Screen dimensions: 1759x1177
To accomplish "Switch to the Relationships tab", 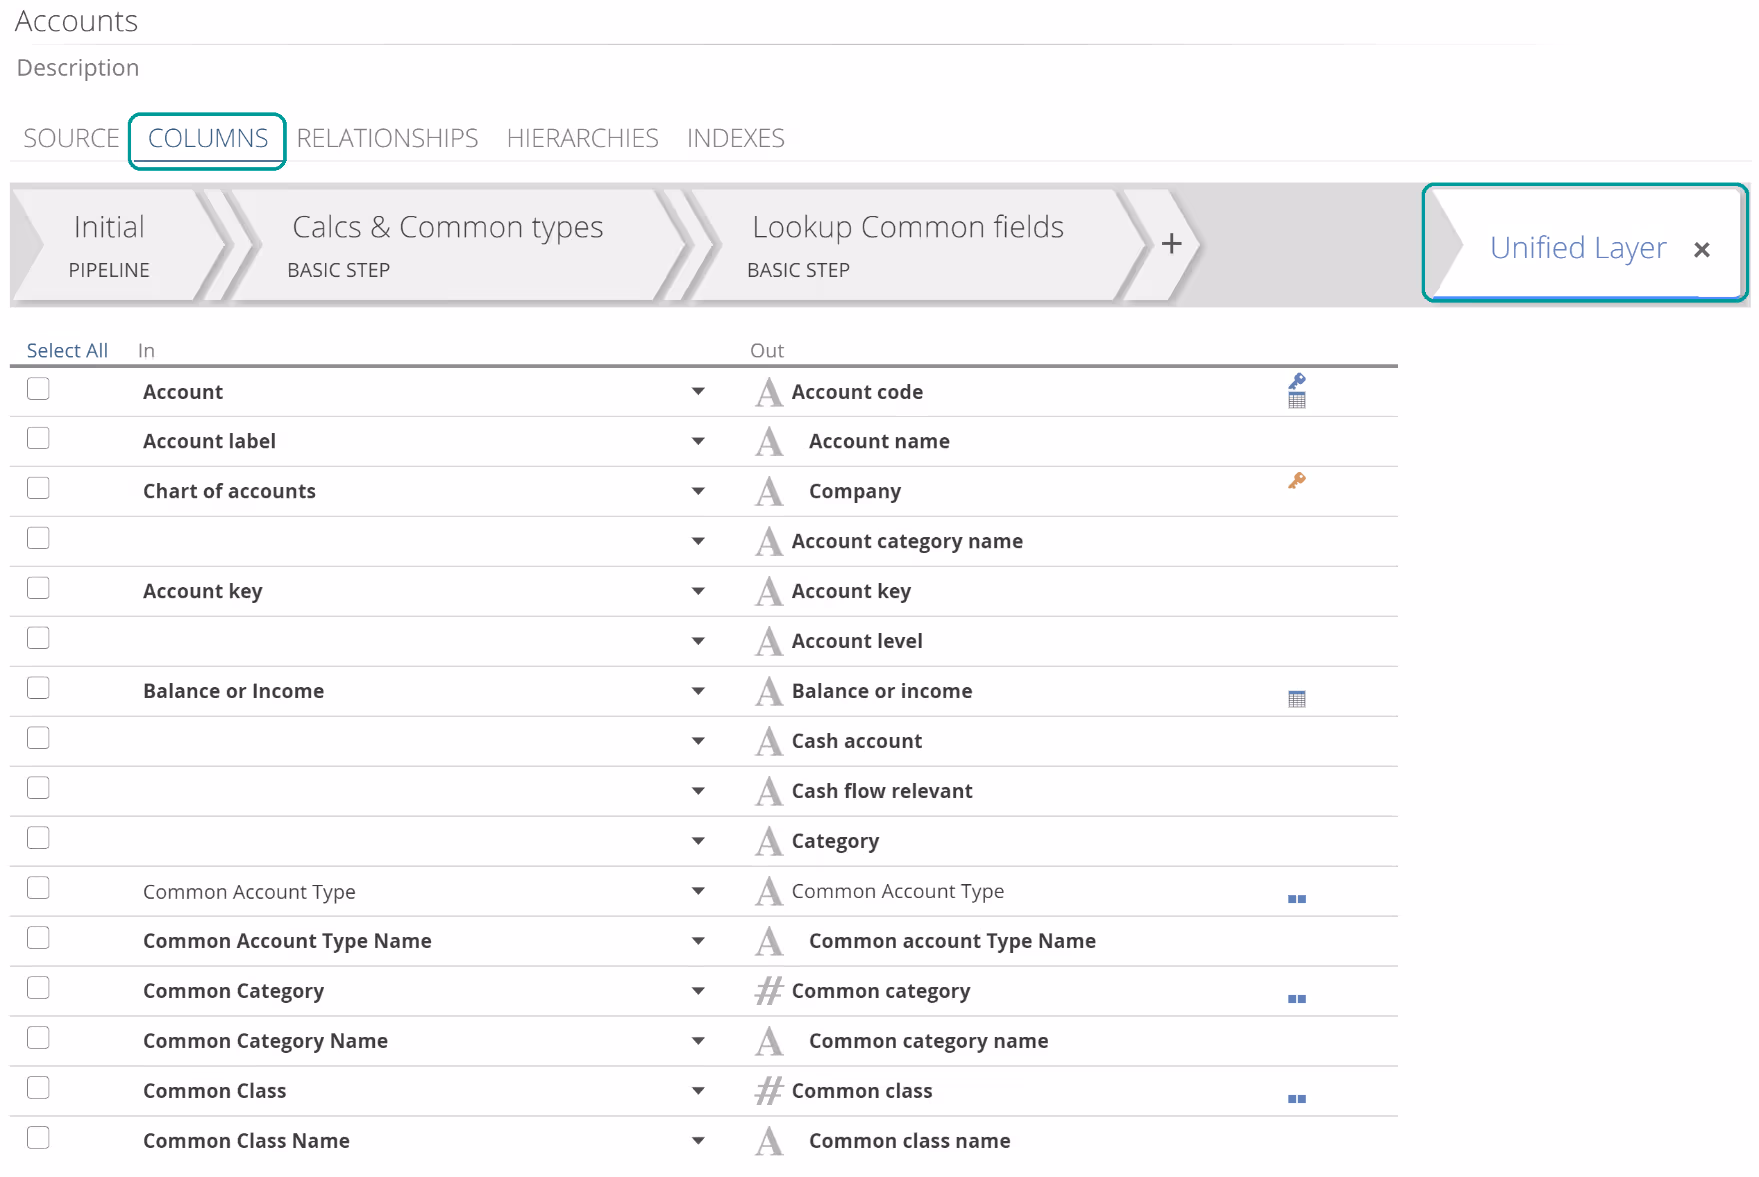I will pyautogui.click(x=387, y=138).
